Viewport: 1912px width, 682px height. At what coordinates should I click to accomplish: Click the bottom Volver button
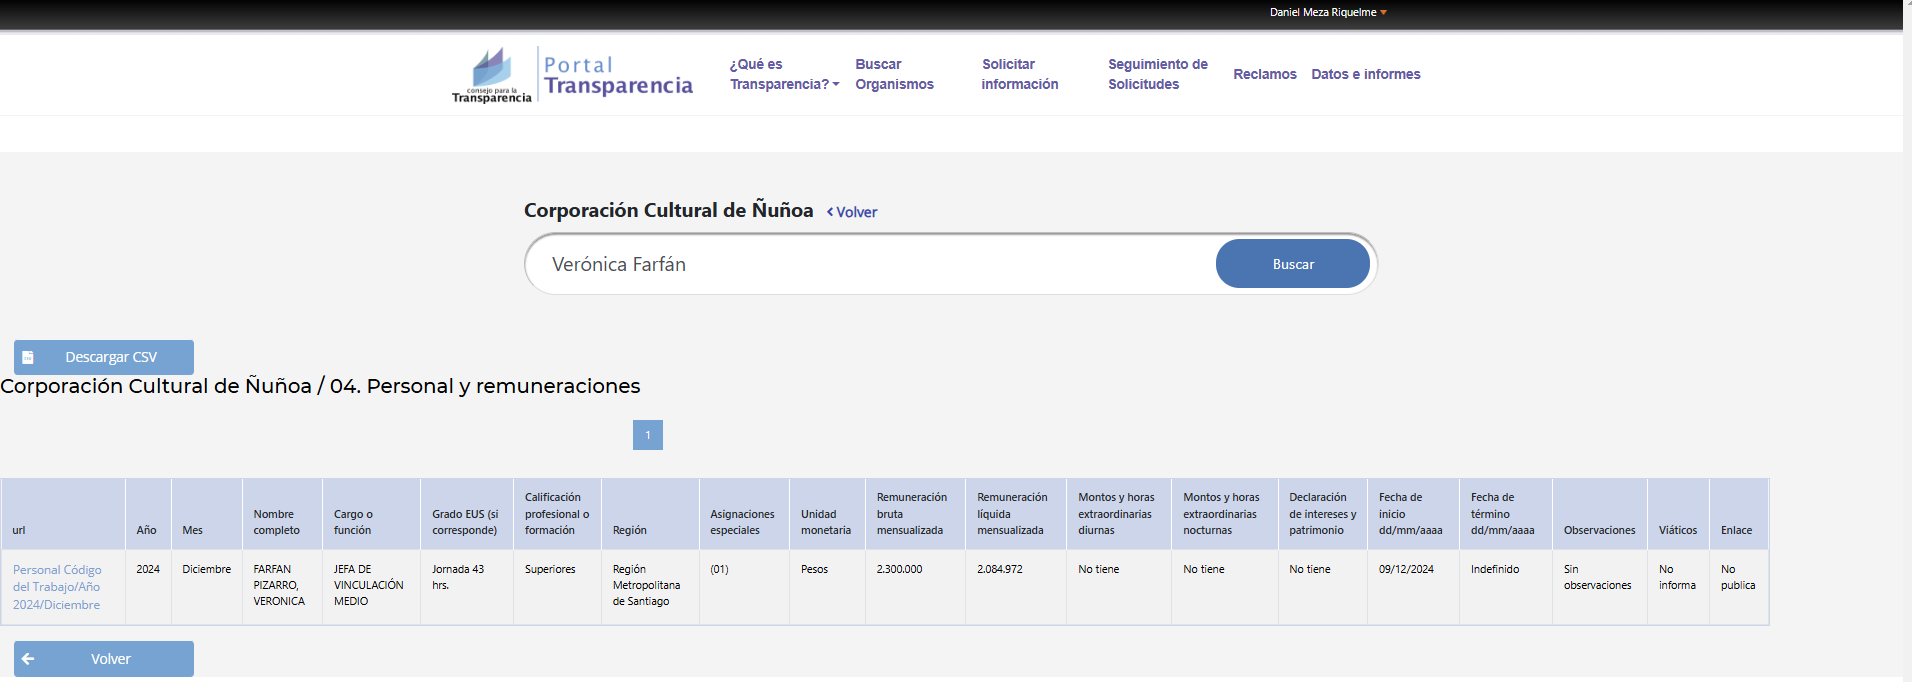[x=104, y=659]
